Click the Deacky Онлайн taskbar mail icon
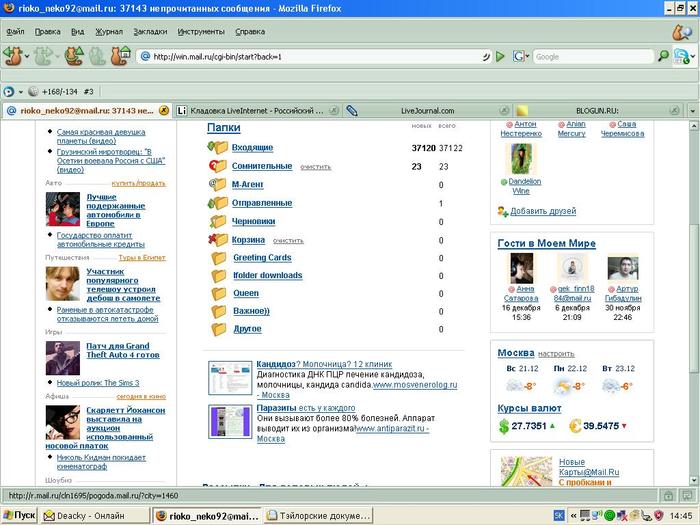Viewport: 700px width, 525px height. [49, 516]
